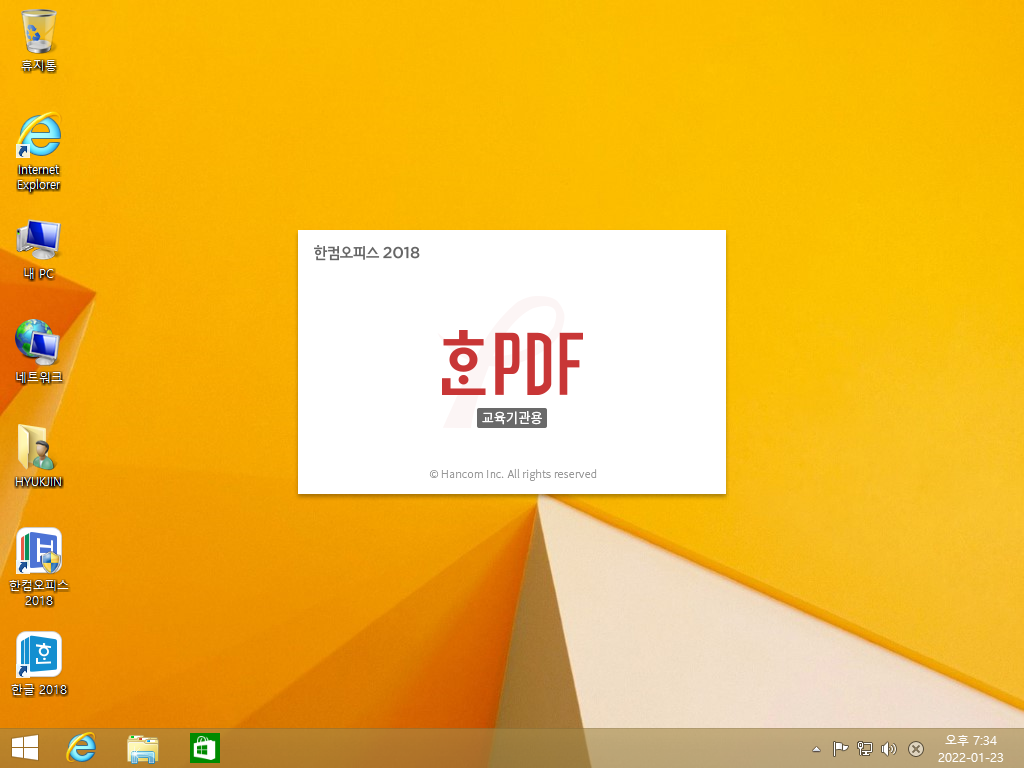
Task: Open File Explorer from the taskbar
Action: (x=142, y=748)
